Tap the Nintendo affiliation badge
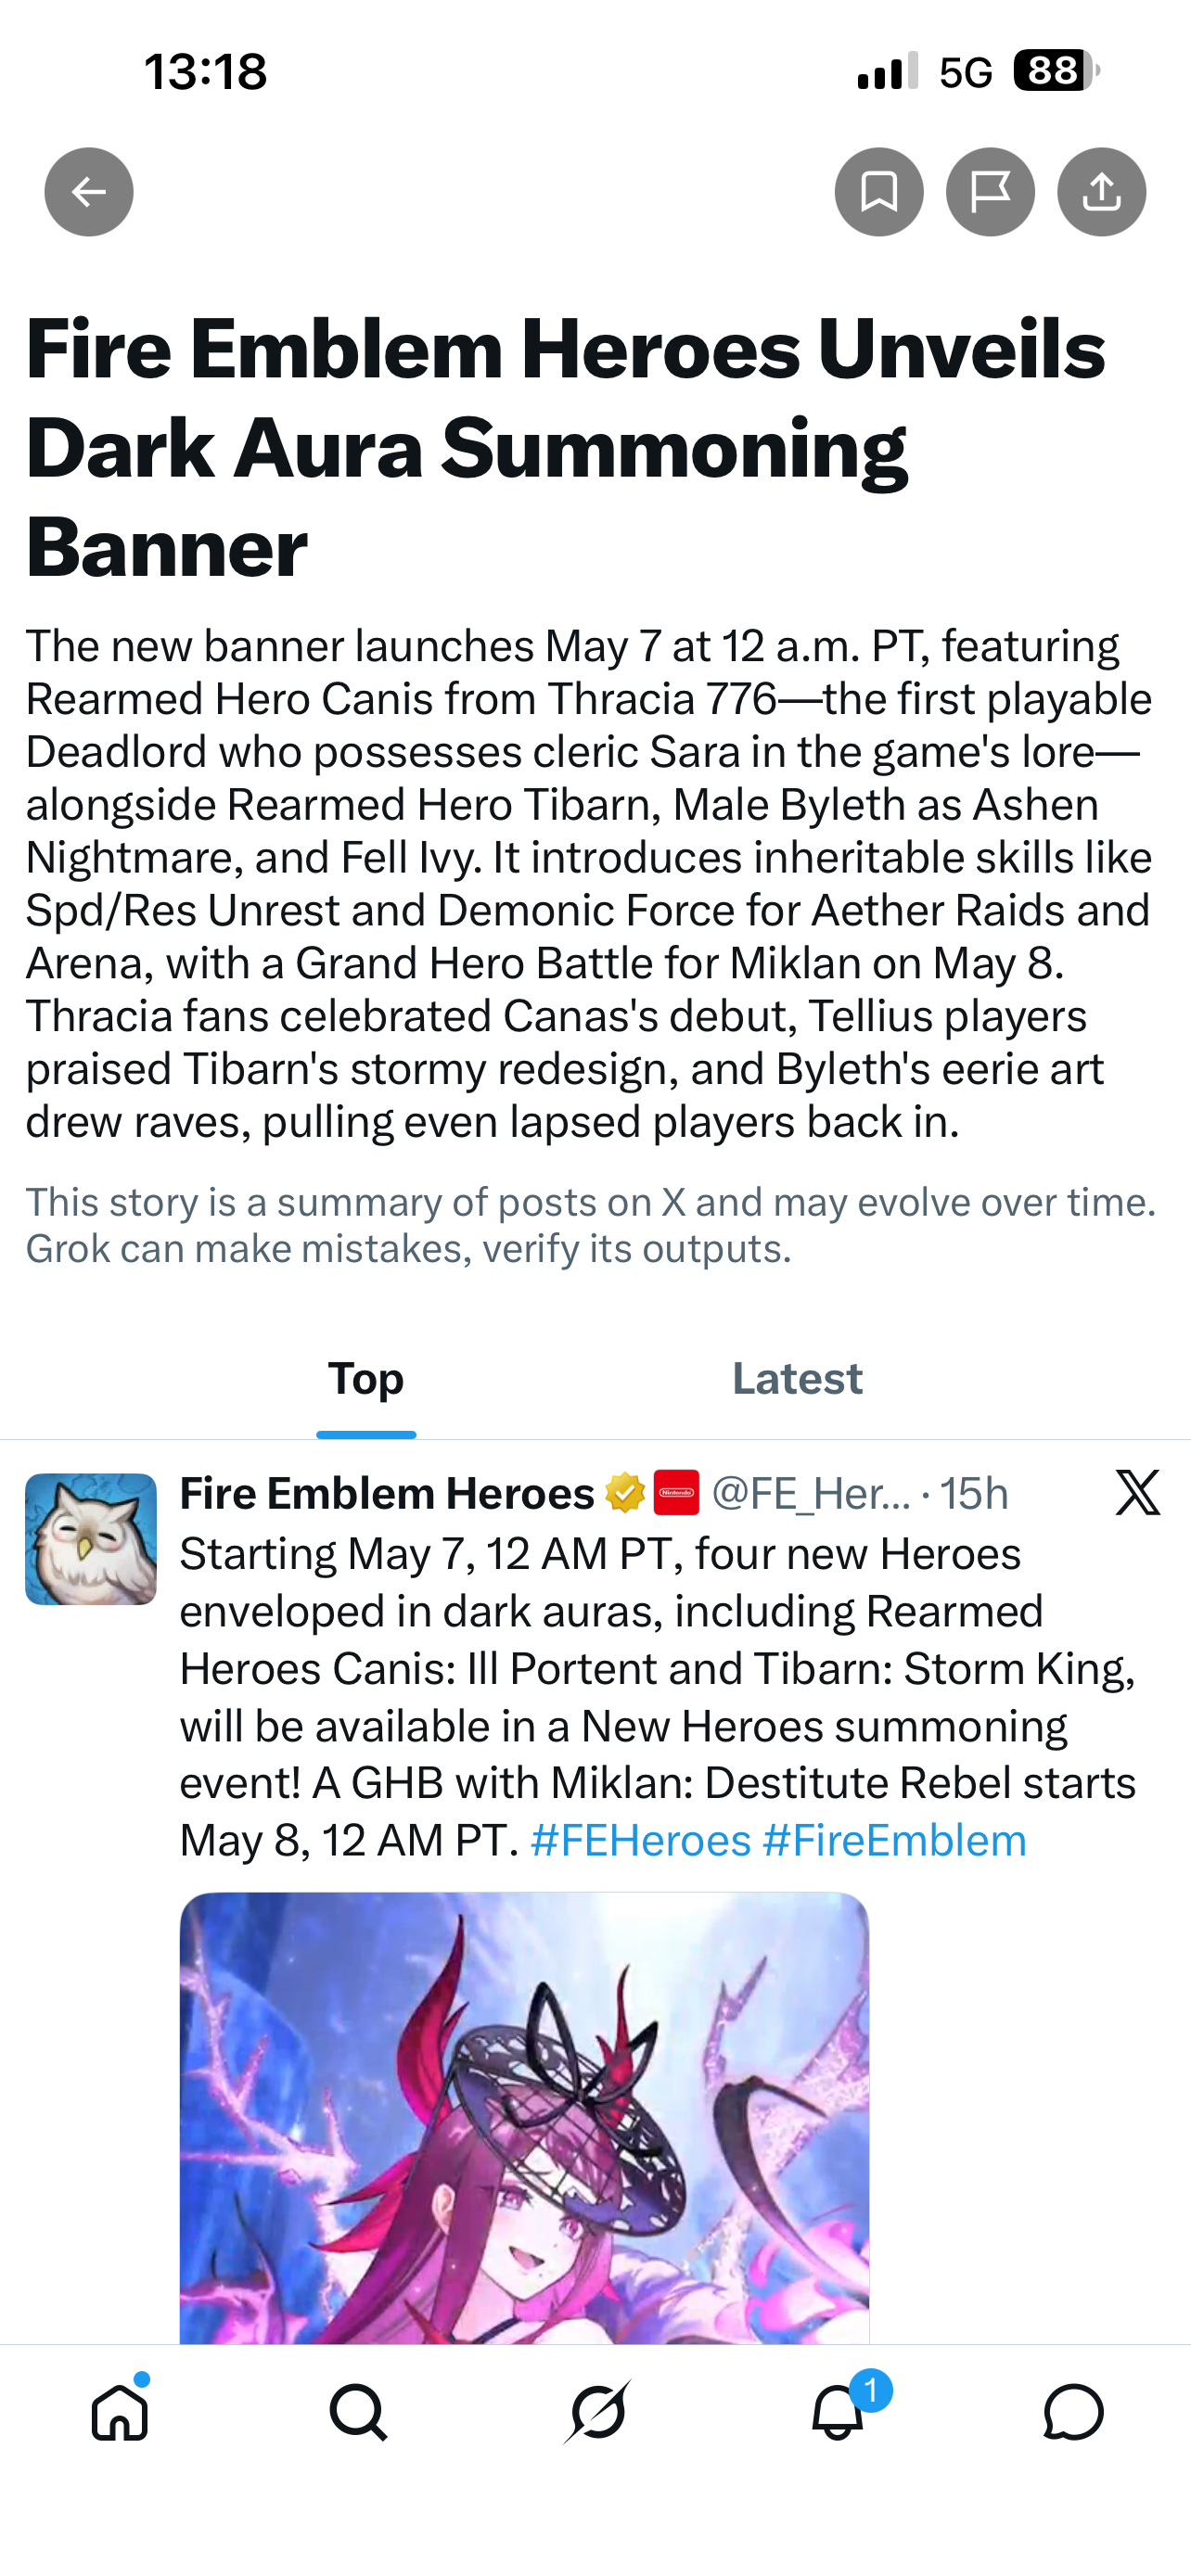Viewport: 1191px width, 2576px height. click(x=676, y=1493)
